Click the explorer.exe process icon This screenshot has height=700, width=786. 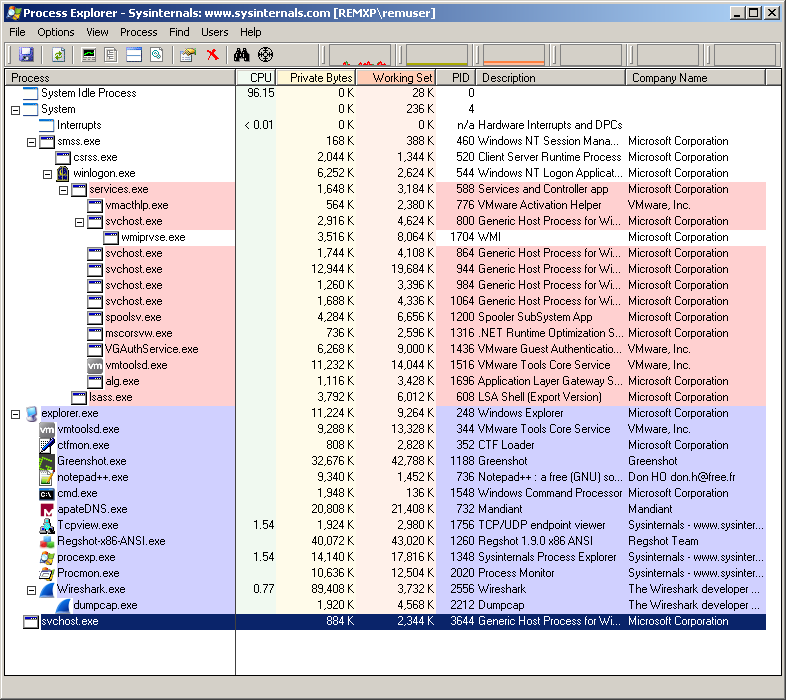[x=31, y=414]
